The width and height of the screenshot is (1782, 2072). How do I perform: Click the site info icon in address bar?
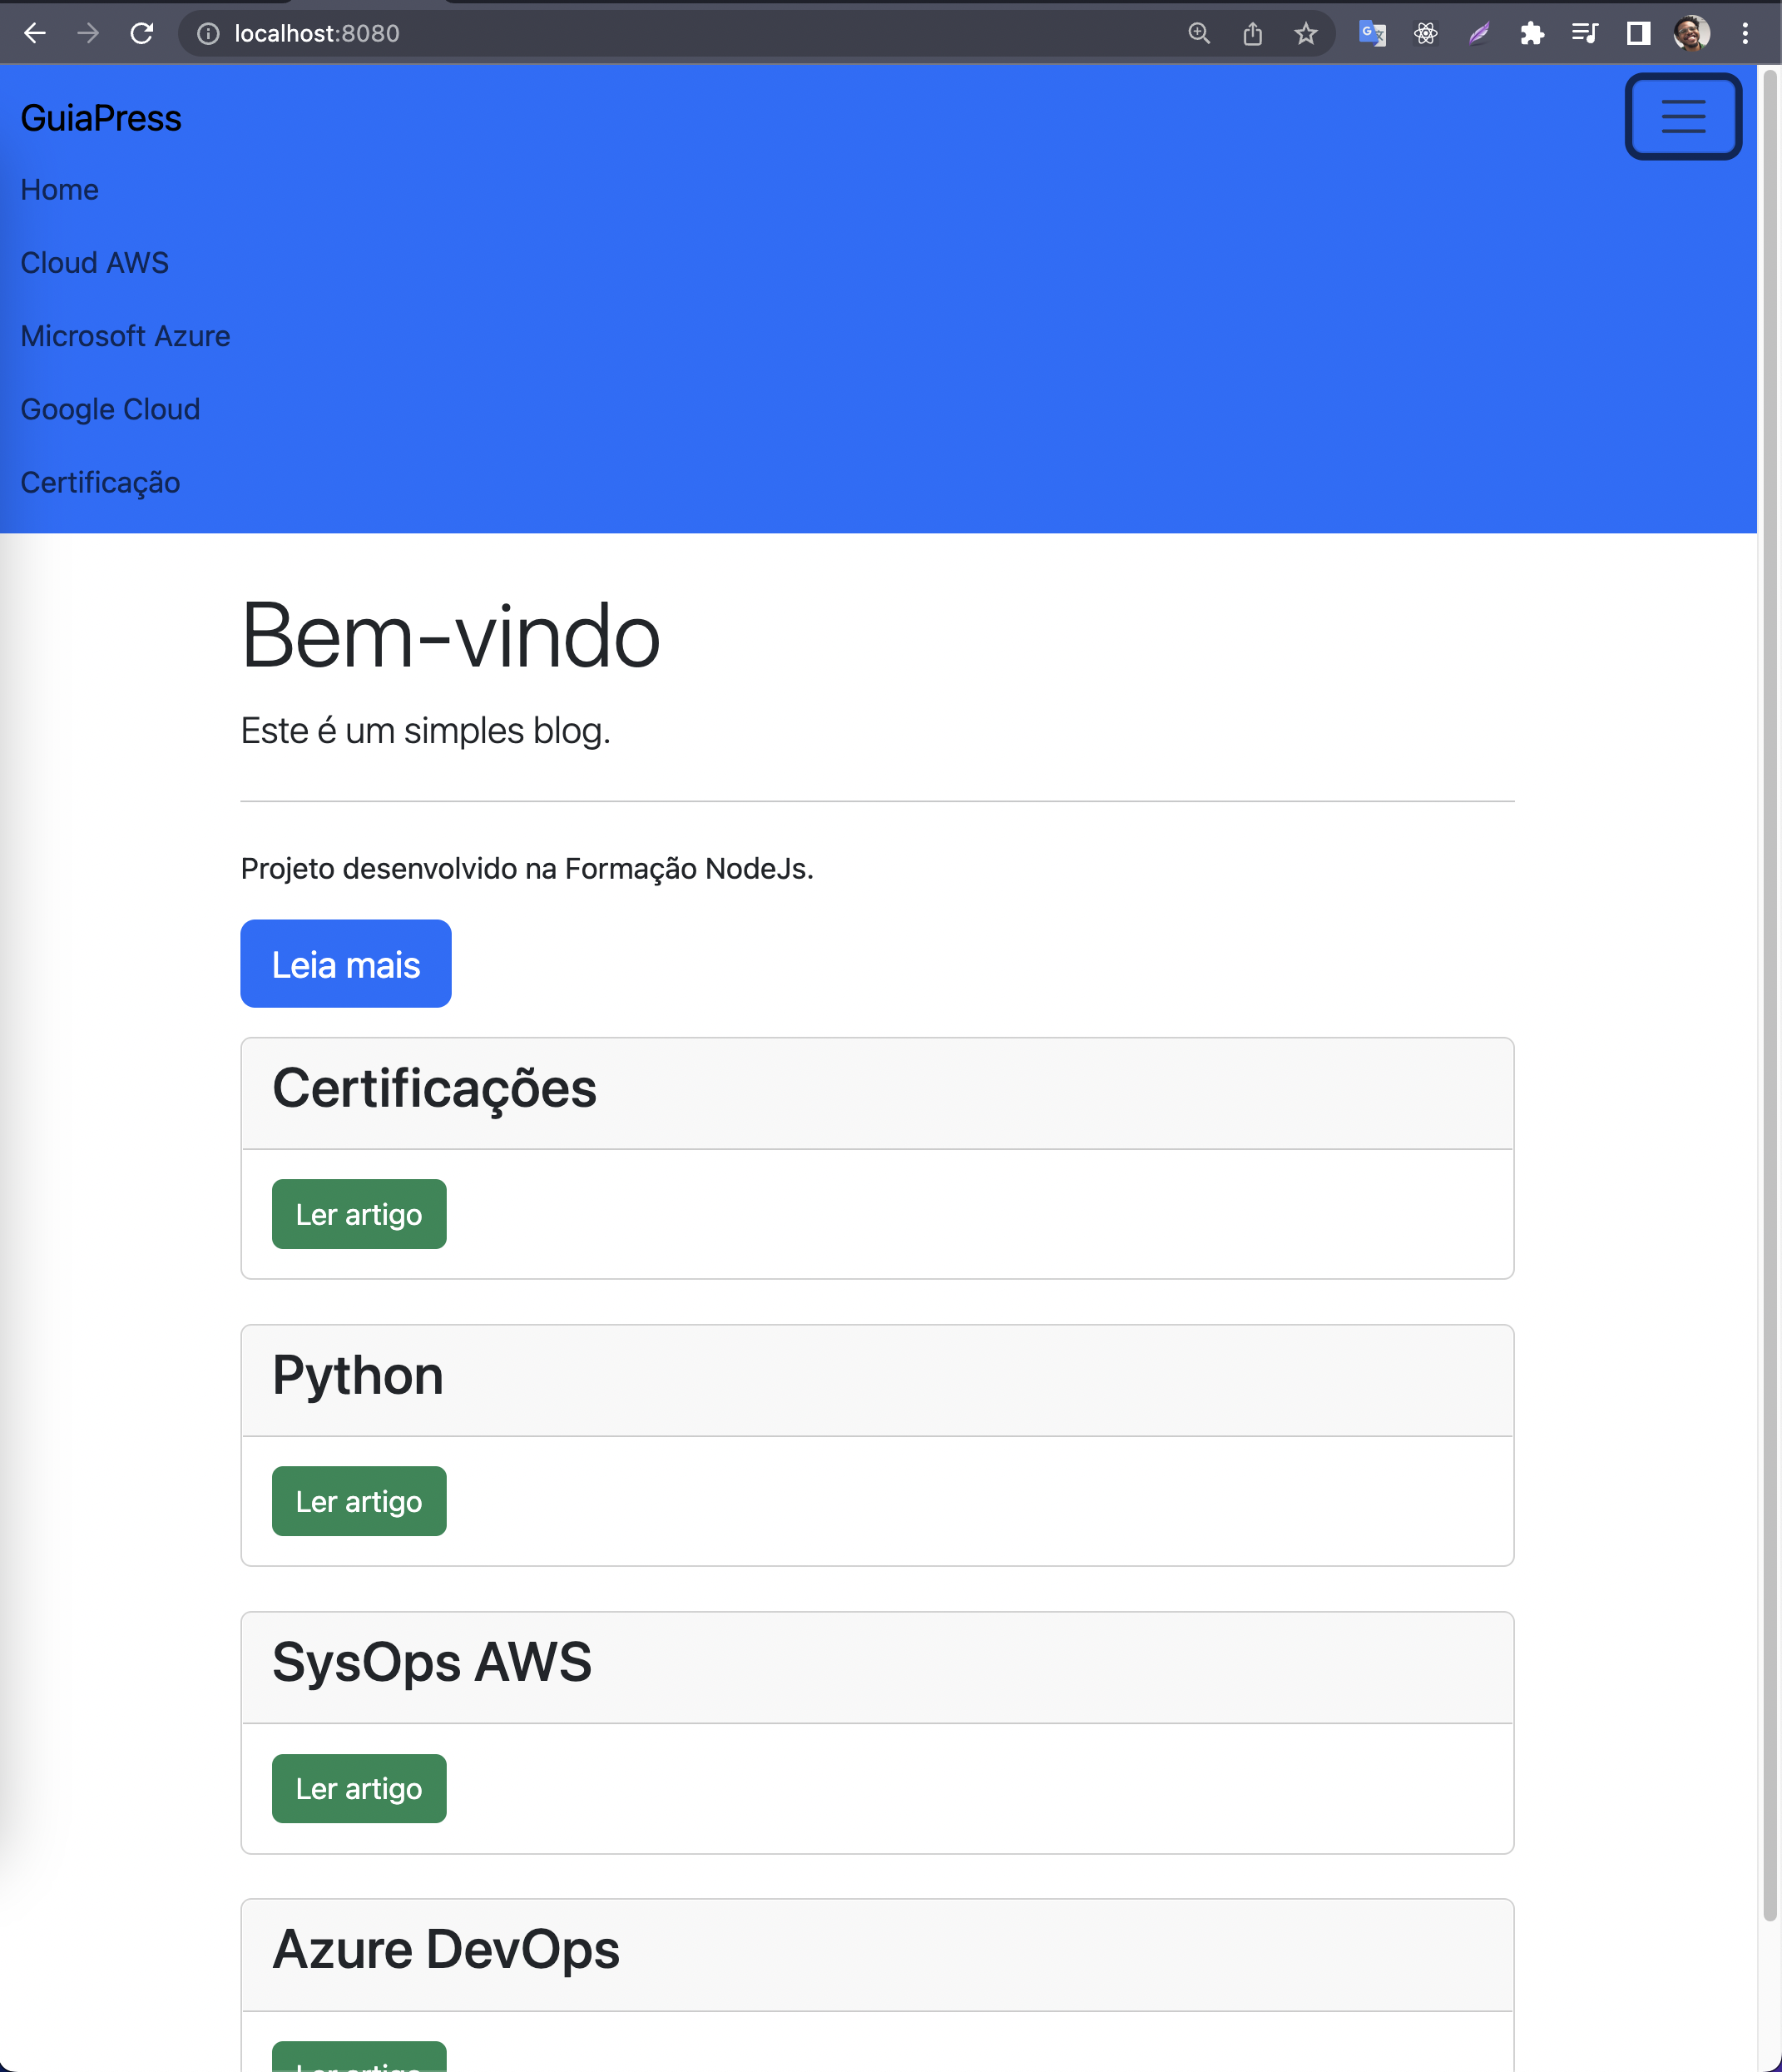(x=206, y=33)
